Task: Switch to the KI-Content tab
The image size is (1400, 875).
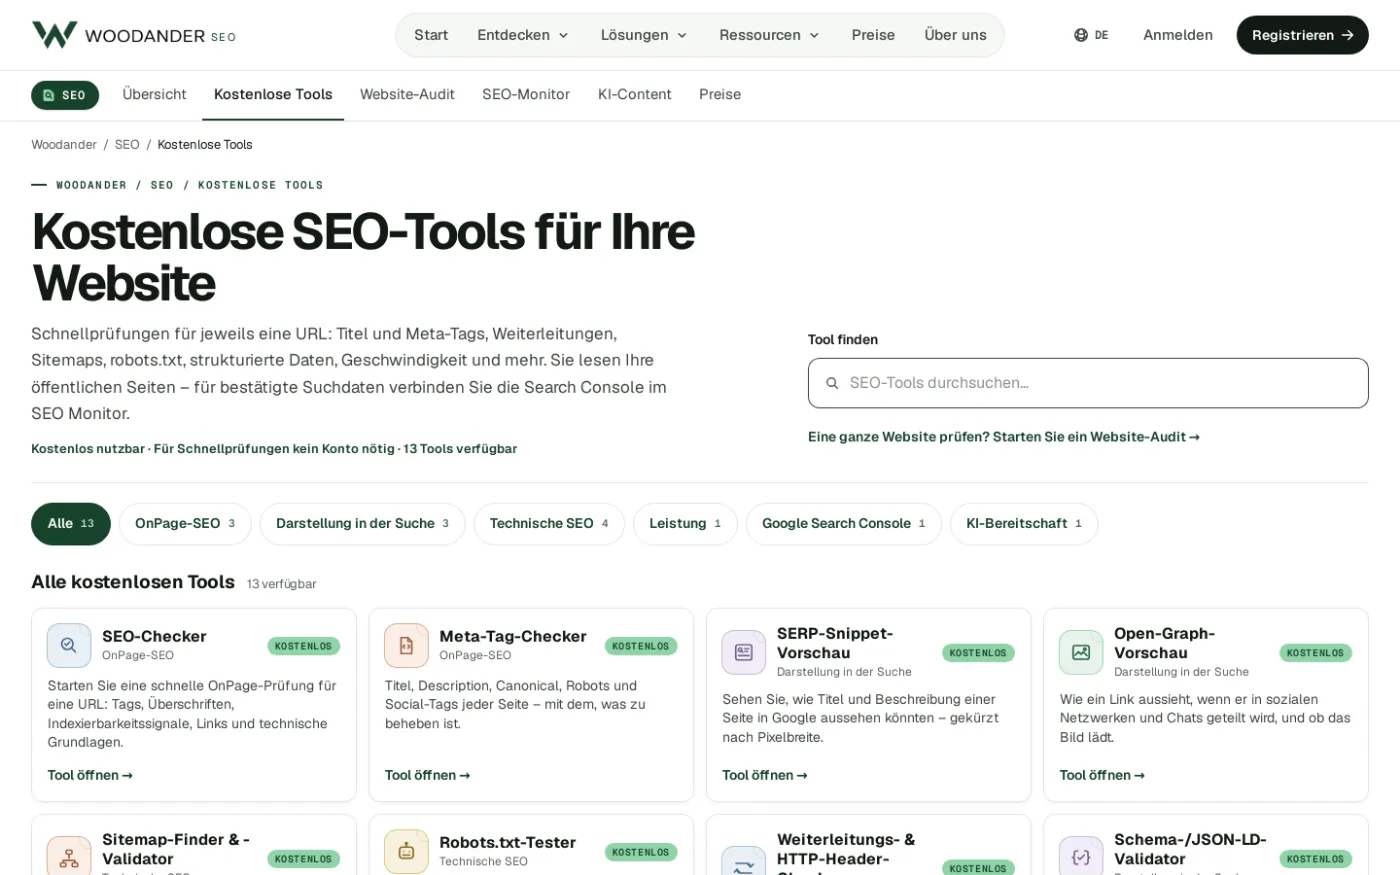Action: pyautogui.click(x=635, y=94)
